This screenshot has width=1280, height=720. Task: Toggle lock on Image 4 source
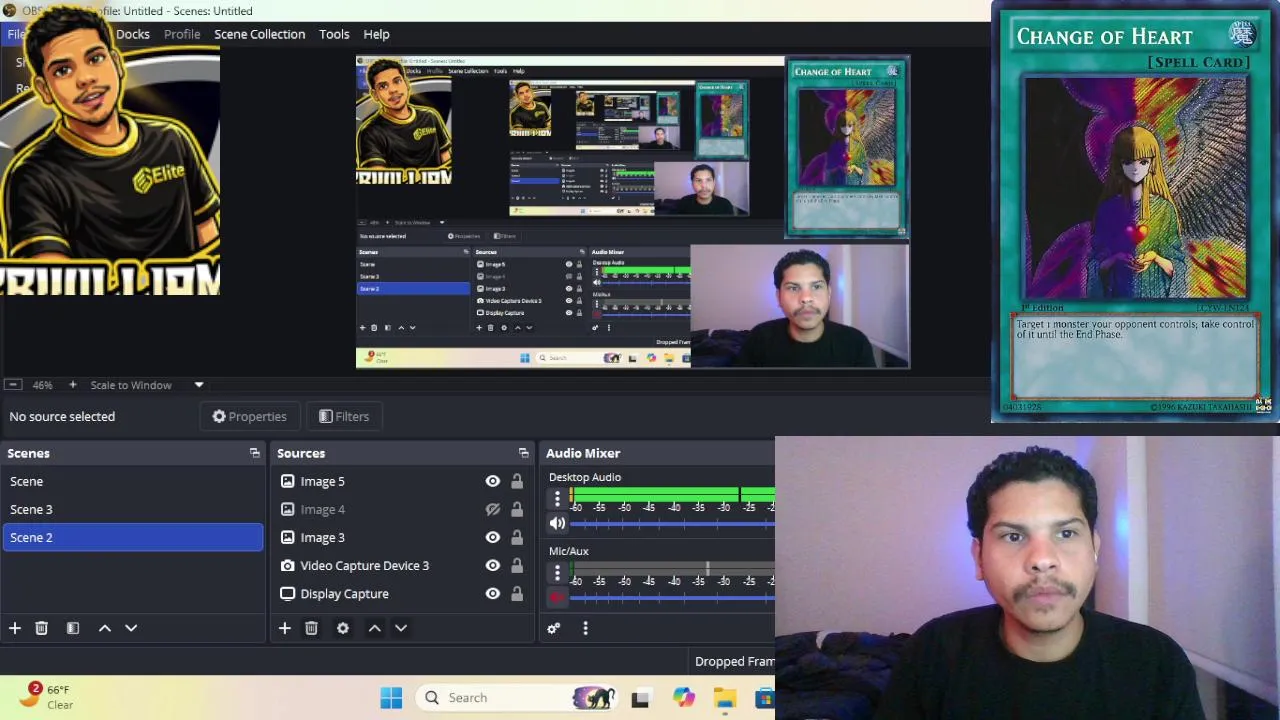tap(517, 509)
